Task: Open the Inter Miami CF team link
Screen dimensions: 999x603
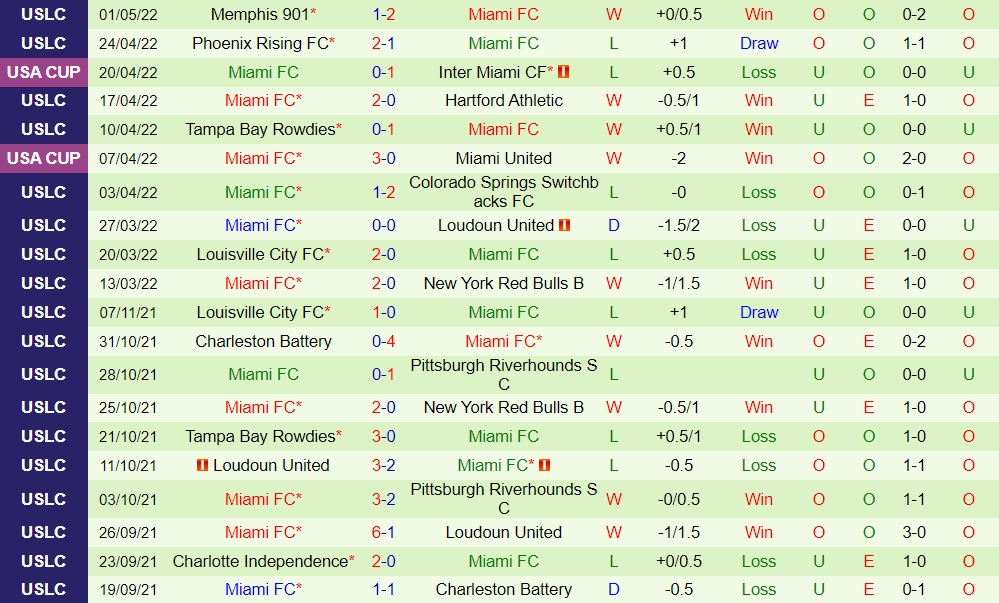Action: click(494, 72)
